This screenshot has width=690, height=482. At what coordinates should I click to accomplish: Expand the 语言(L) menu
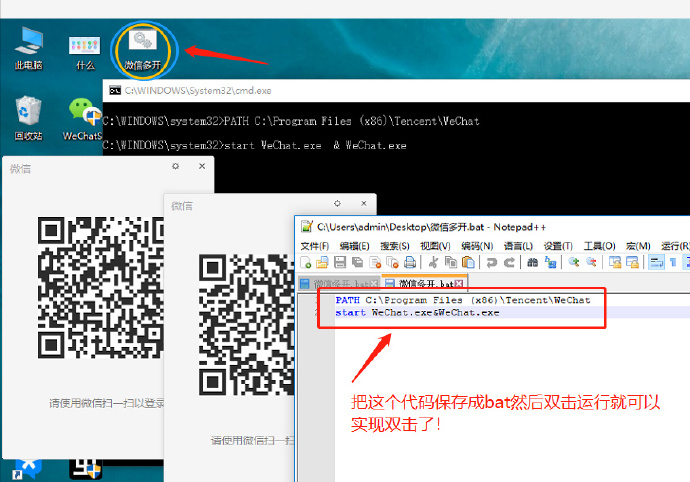point(518,246)
